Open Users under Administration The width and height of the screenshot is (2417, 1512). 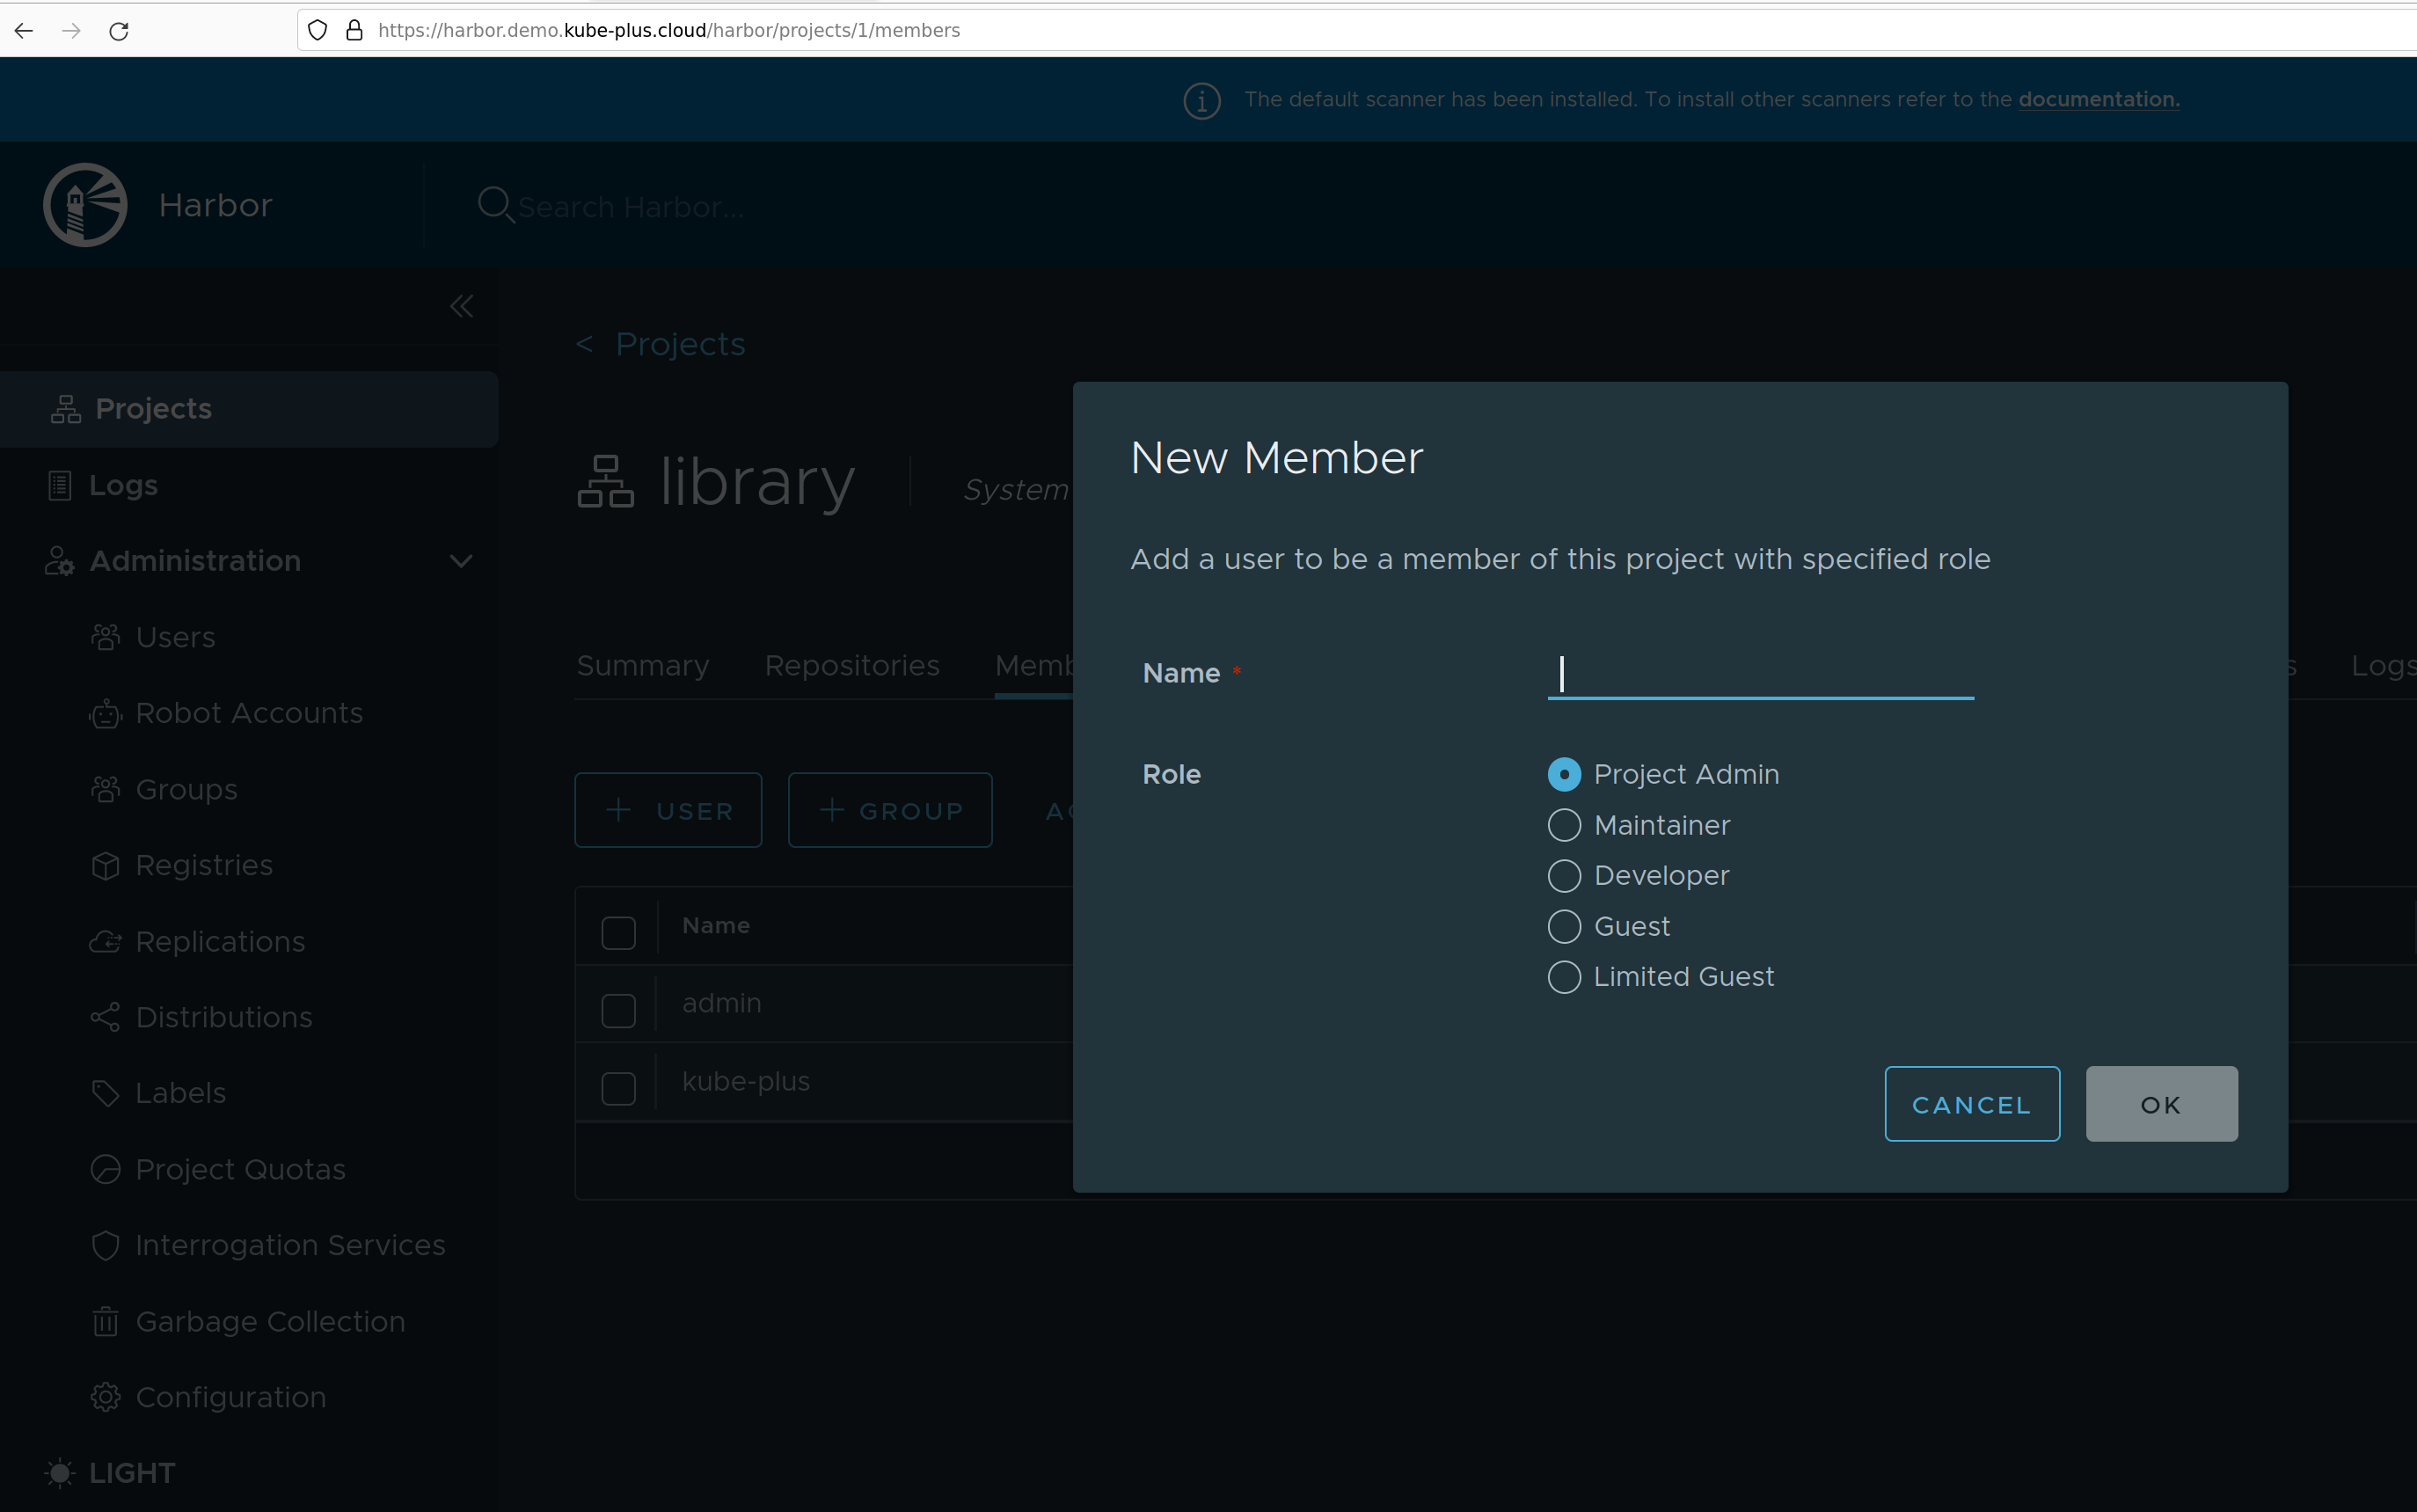tap(175, 637)
